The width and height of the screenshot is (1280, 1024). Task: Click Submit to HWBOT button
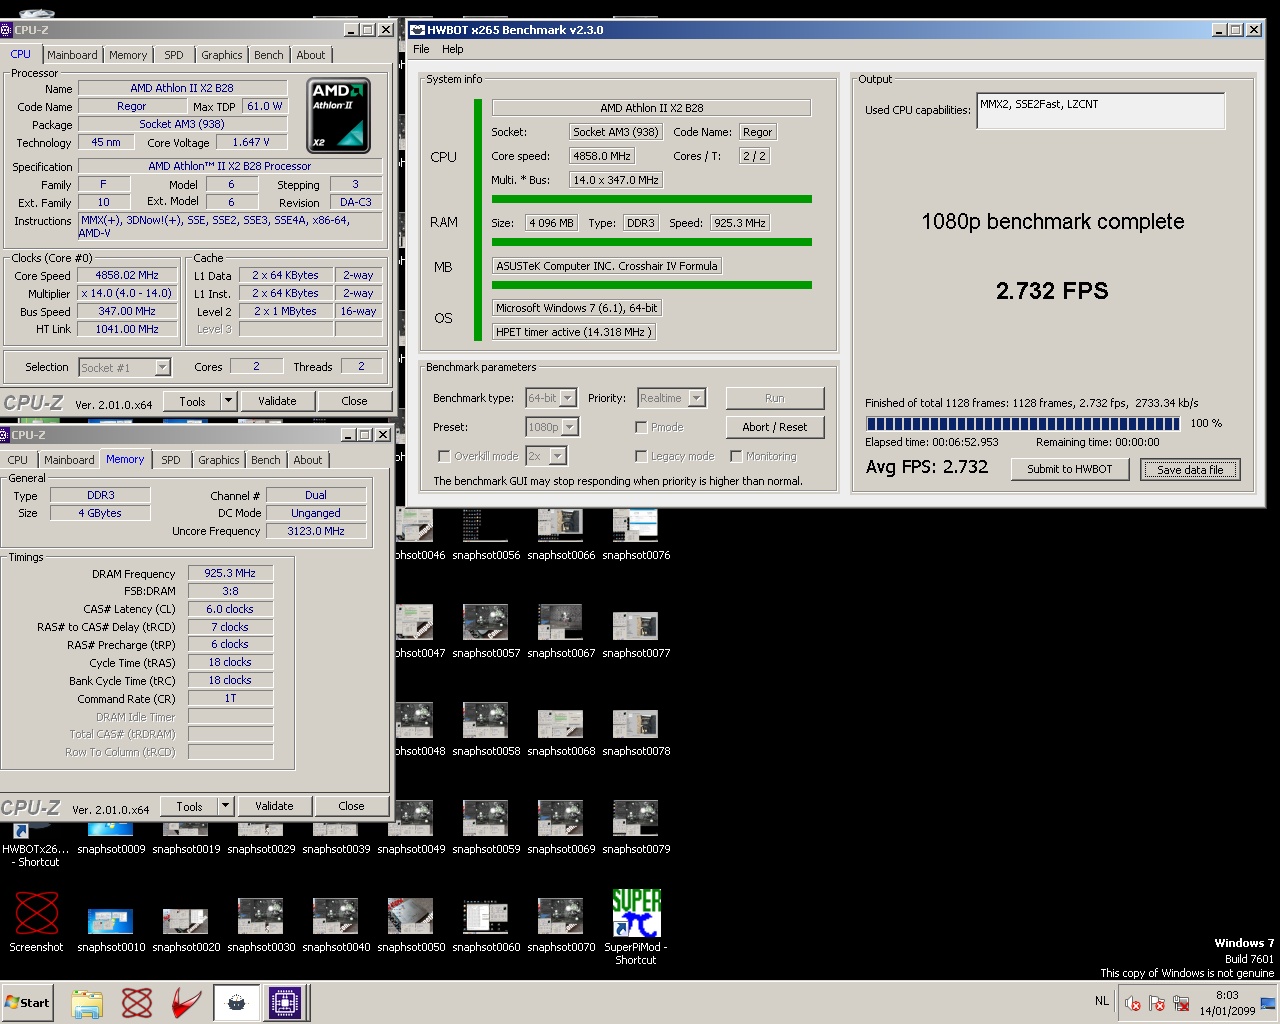coord(1070,469)
